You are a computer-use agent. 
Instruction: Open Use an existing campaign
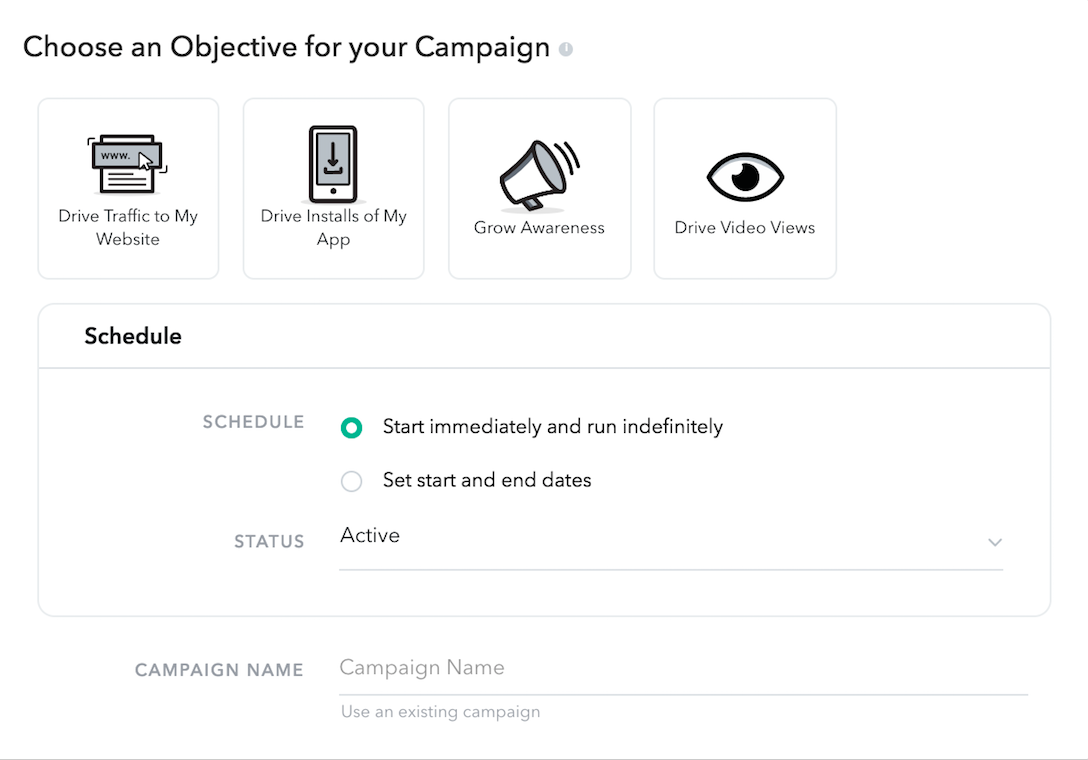[440, 711]
